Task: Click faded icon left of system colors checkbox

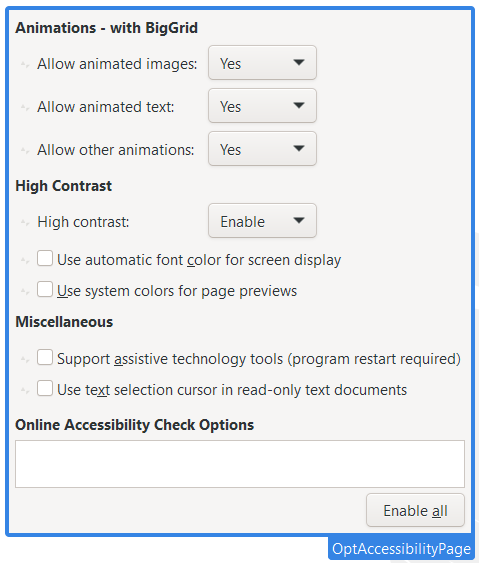Action: (25, 291)
